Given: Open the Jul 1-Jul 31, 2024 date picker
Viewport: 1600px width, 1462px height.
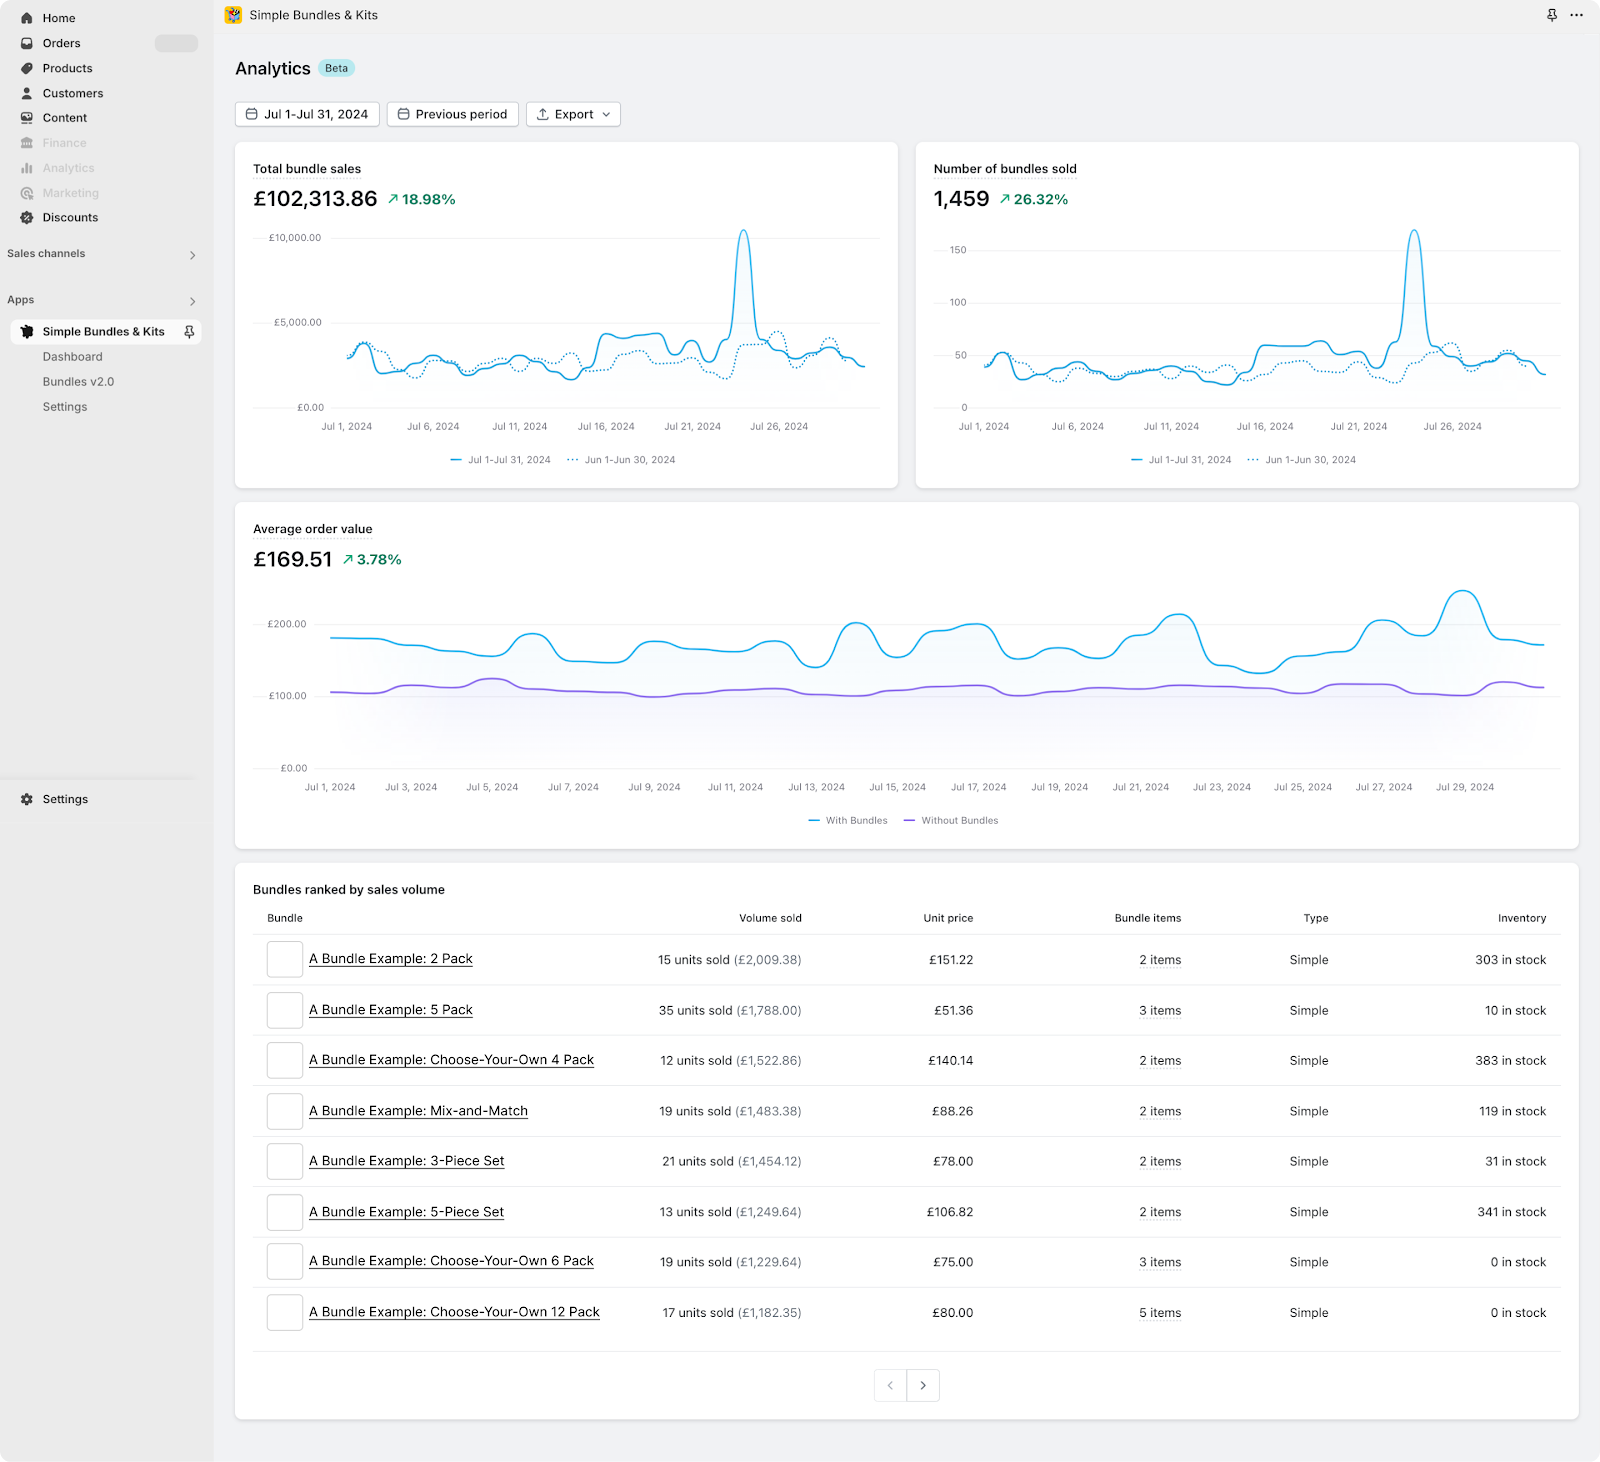Looking at the screenshot, I should tap(307, 114).
